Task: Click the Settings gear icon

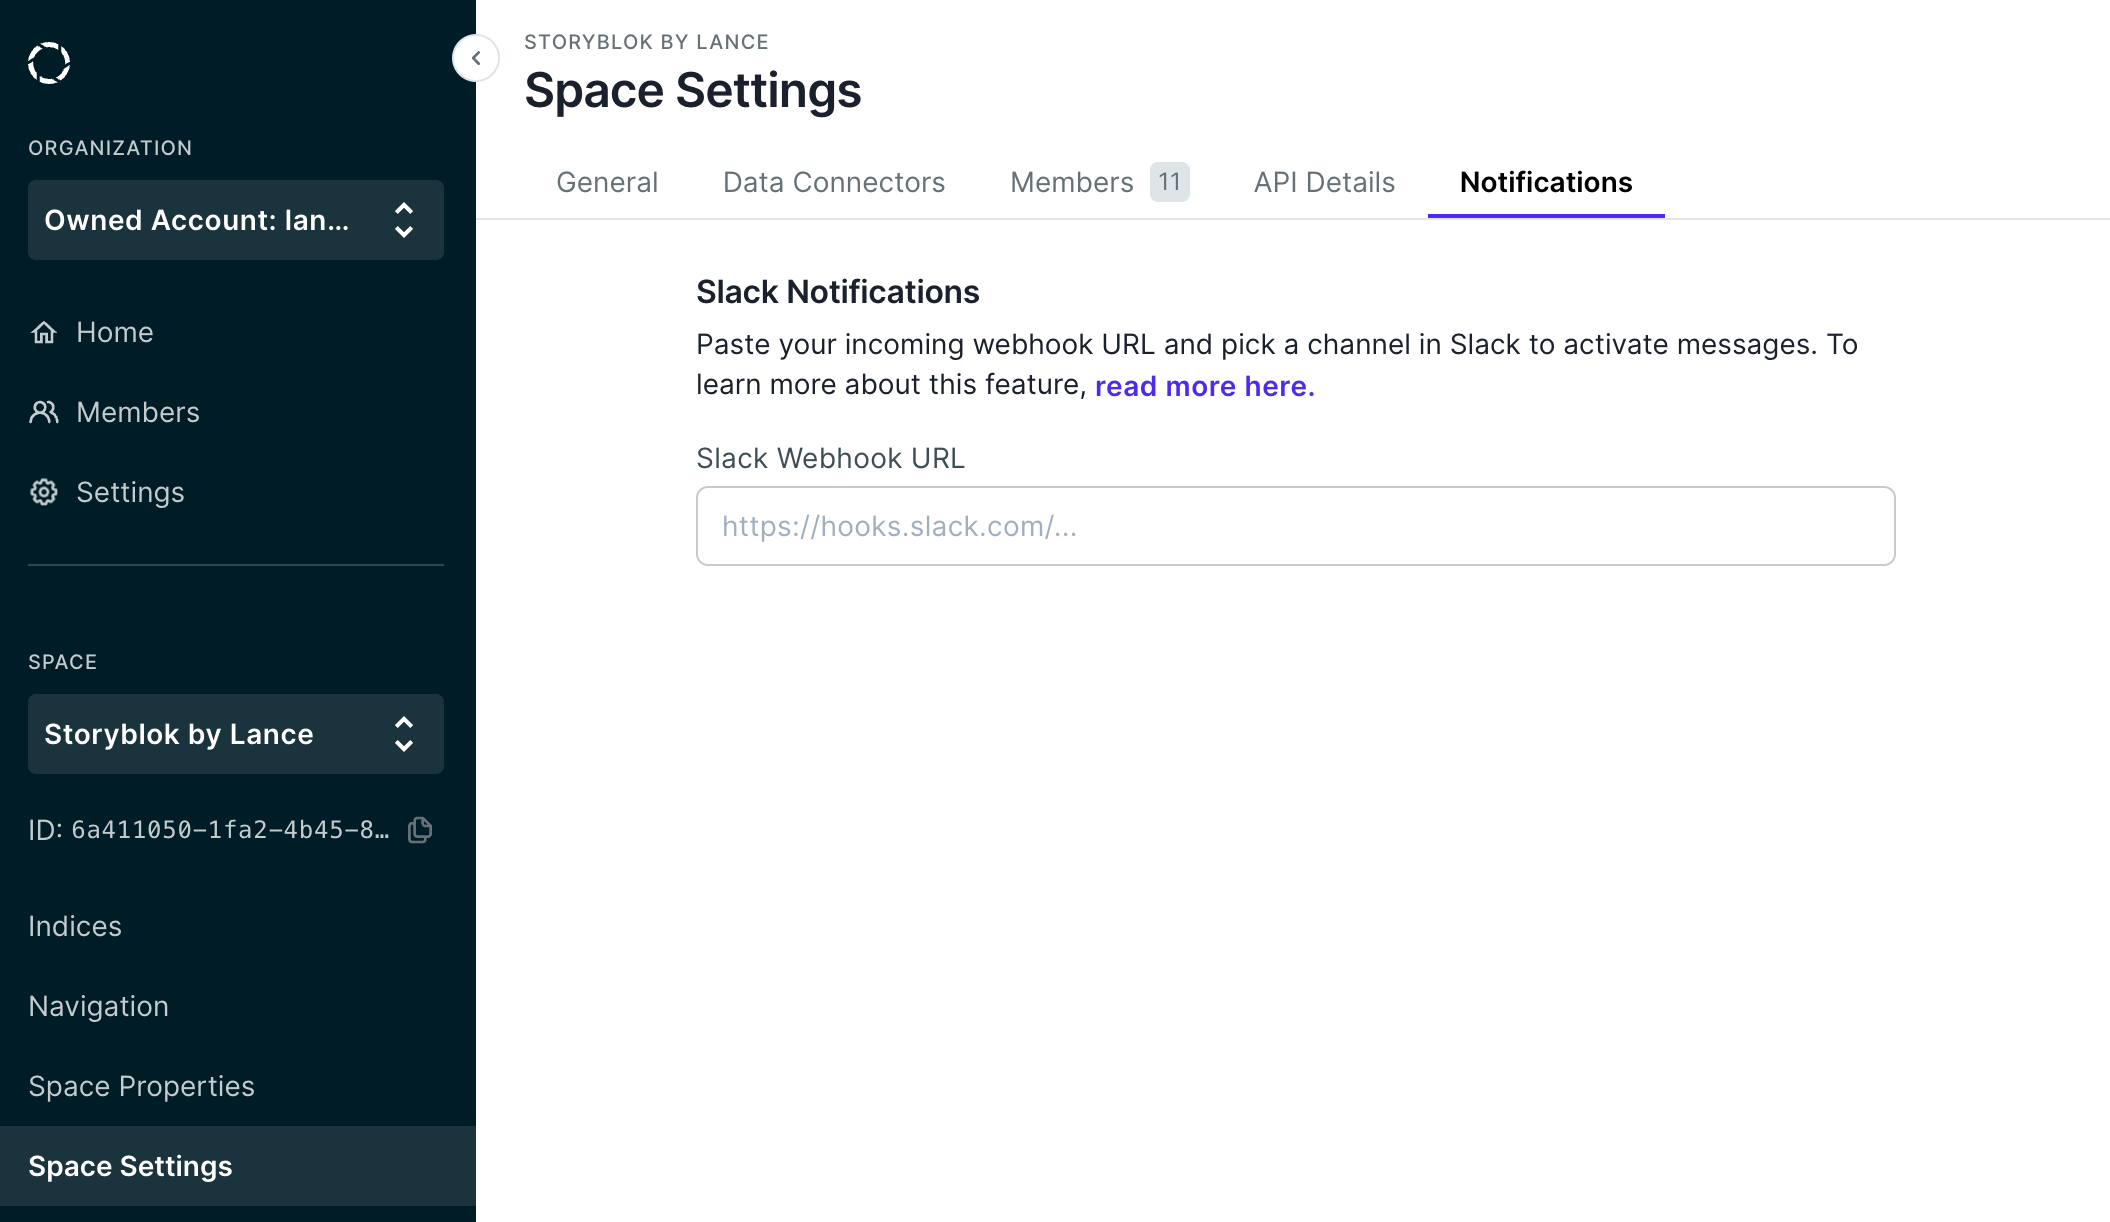Action: tap(44, 492)
